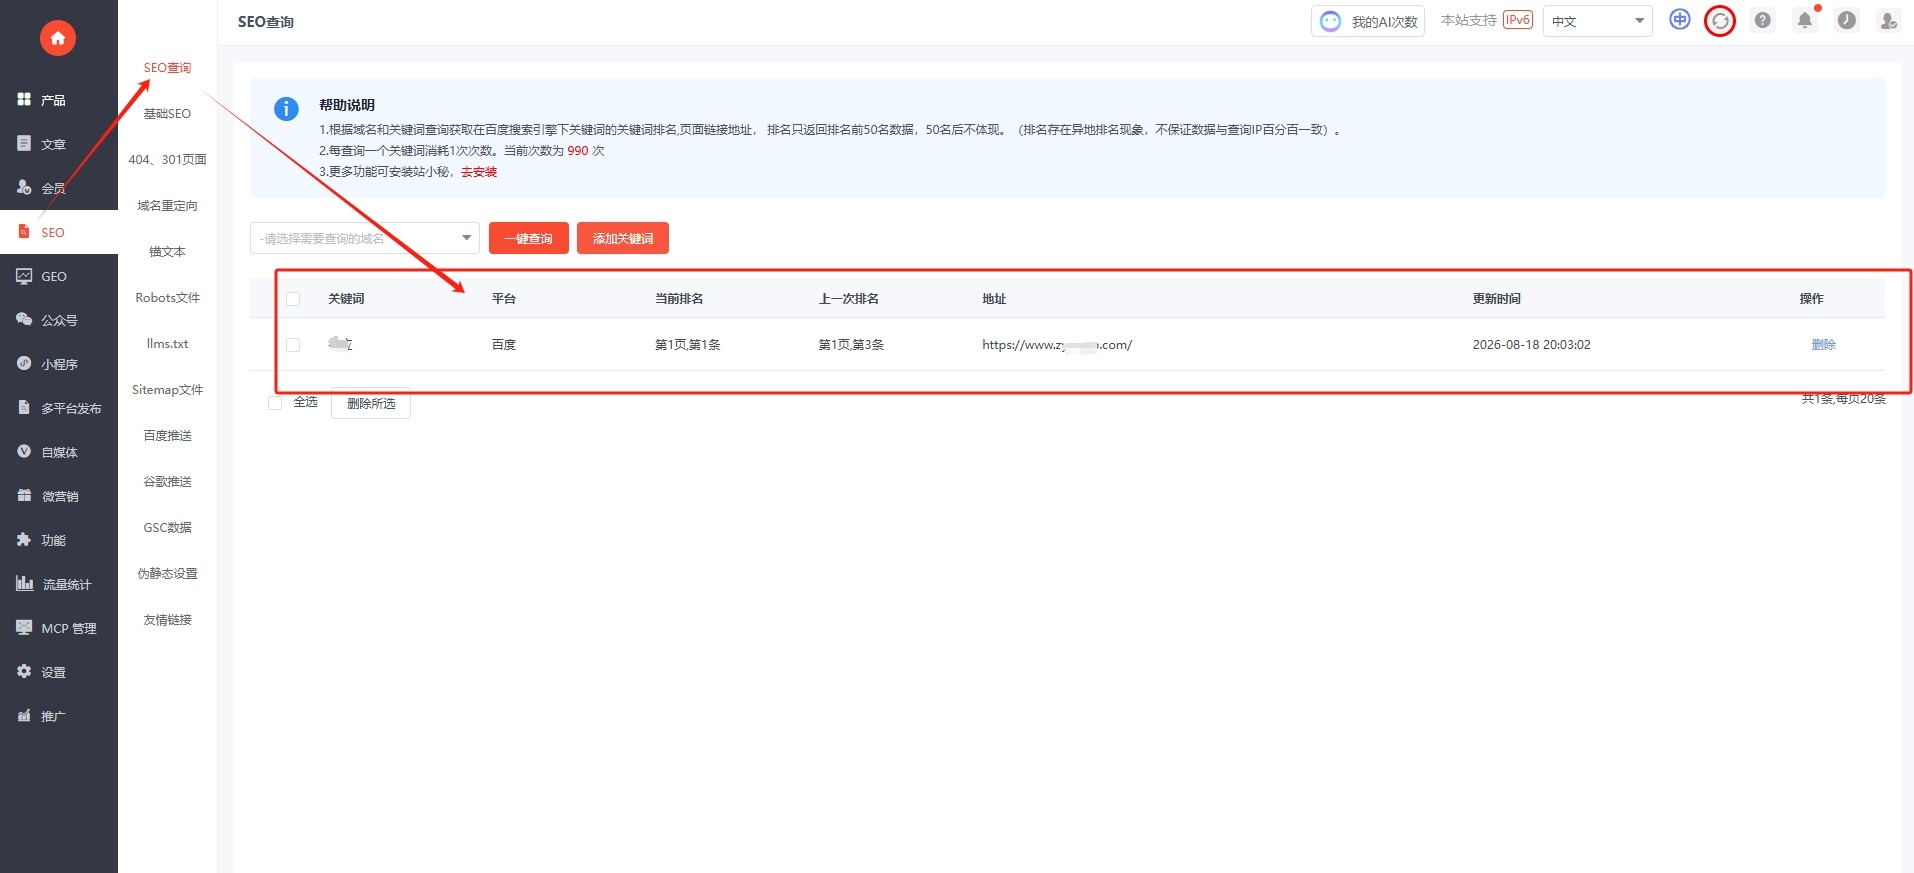The height and width of the screenshot is (873, 1914).
Task: Open the 小程序 icon in the sidebar
Action: pyautogui.click(x=24, y=364)
